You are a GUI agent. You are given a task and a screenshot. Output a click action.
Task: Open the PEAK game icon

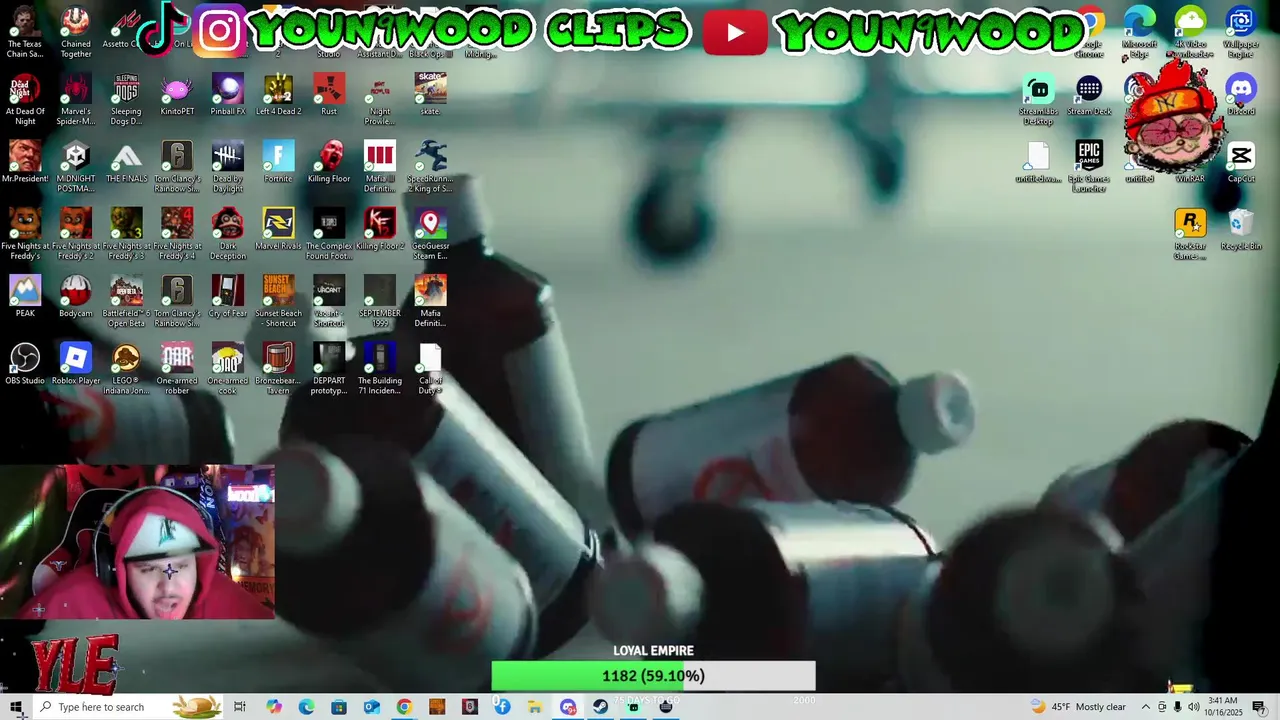[x=25, y=296]
